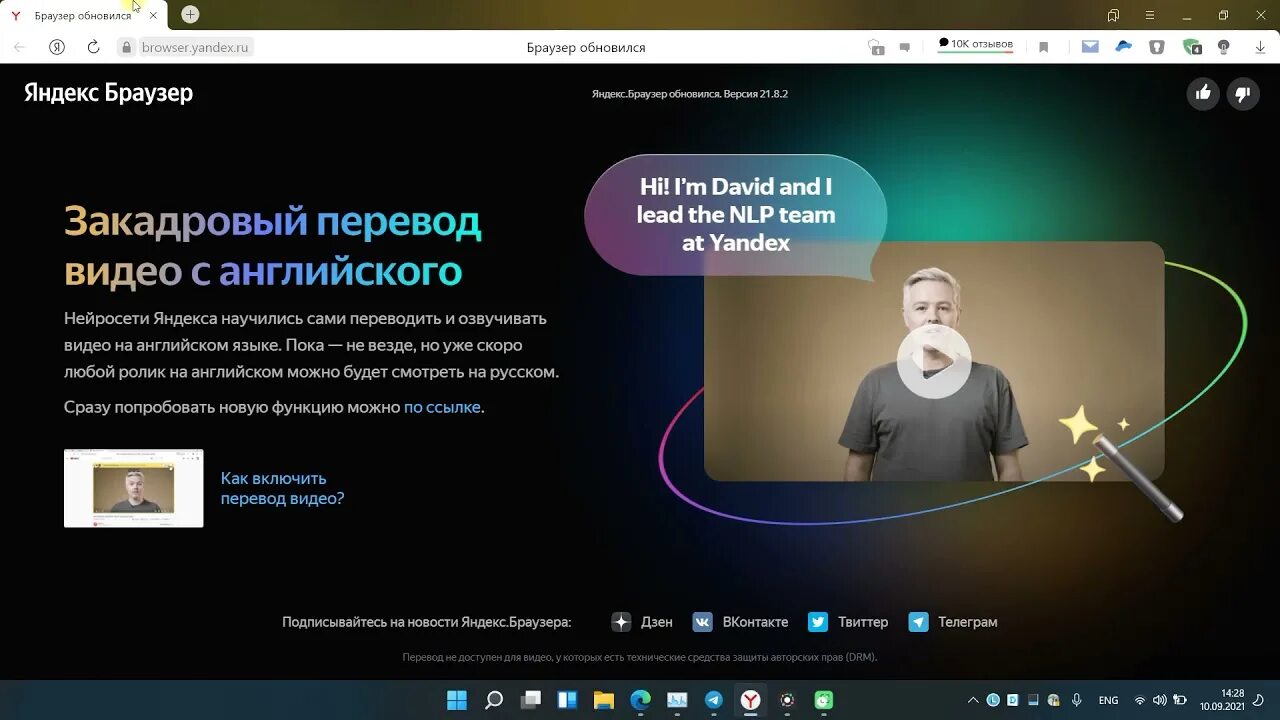Click Yandex Browser taskbar icon

point(750,700)
